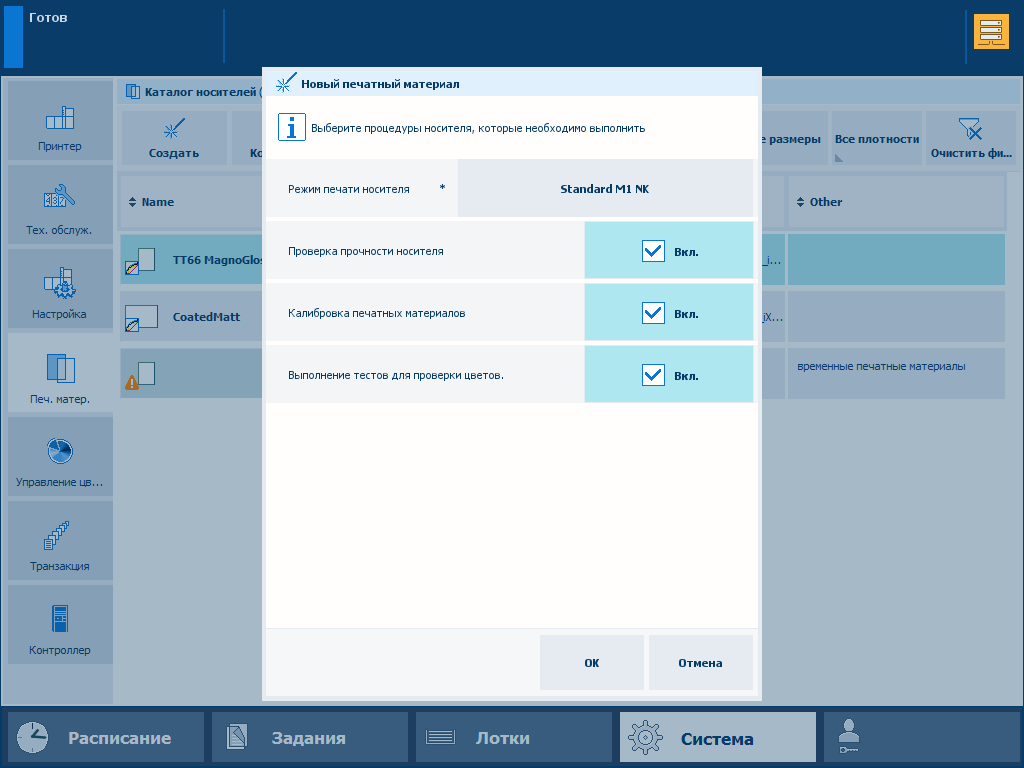Switch to the Лотки tab
Screen dimensions: 1024x768
click(x=513, y=738)
